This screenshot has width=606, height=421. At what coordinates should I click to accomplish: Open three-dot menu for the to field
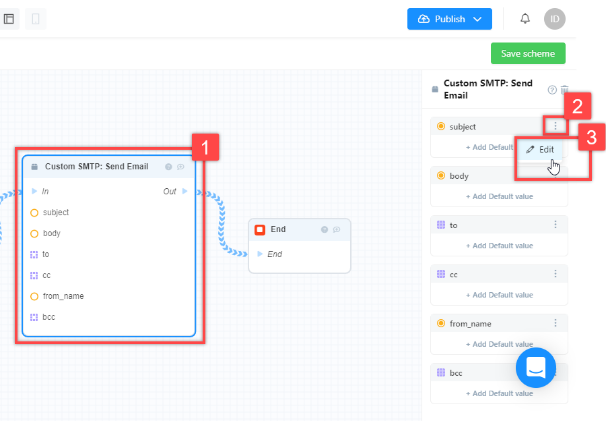[x=555, y=225]
